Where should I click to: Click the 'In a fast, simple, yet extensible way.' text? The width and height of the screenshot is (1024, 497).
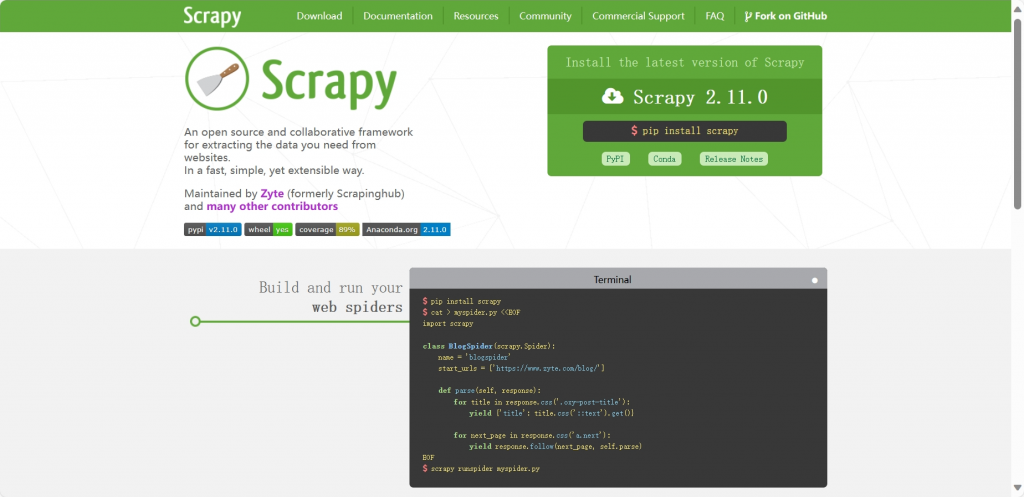[x=274, y=170]
